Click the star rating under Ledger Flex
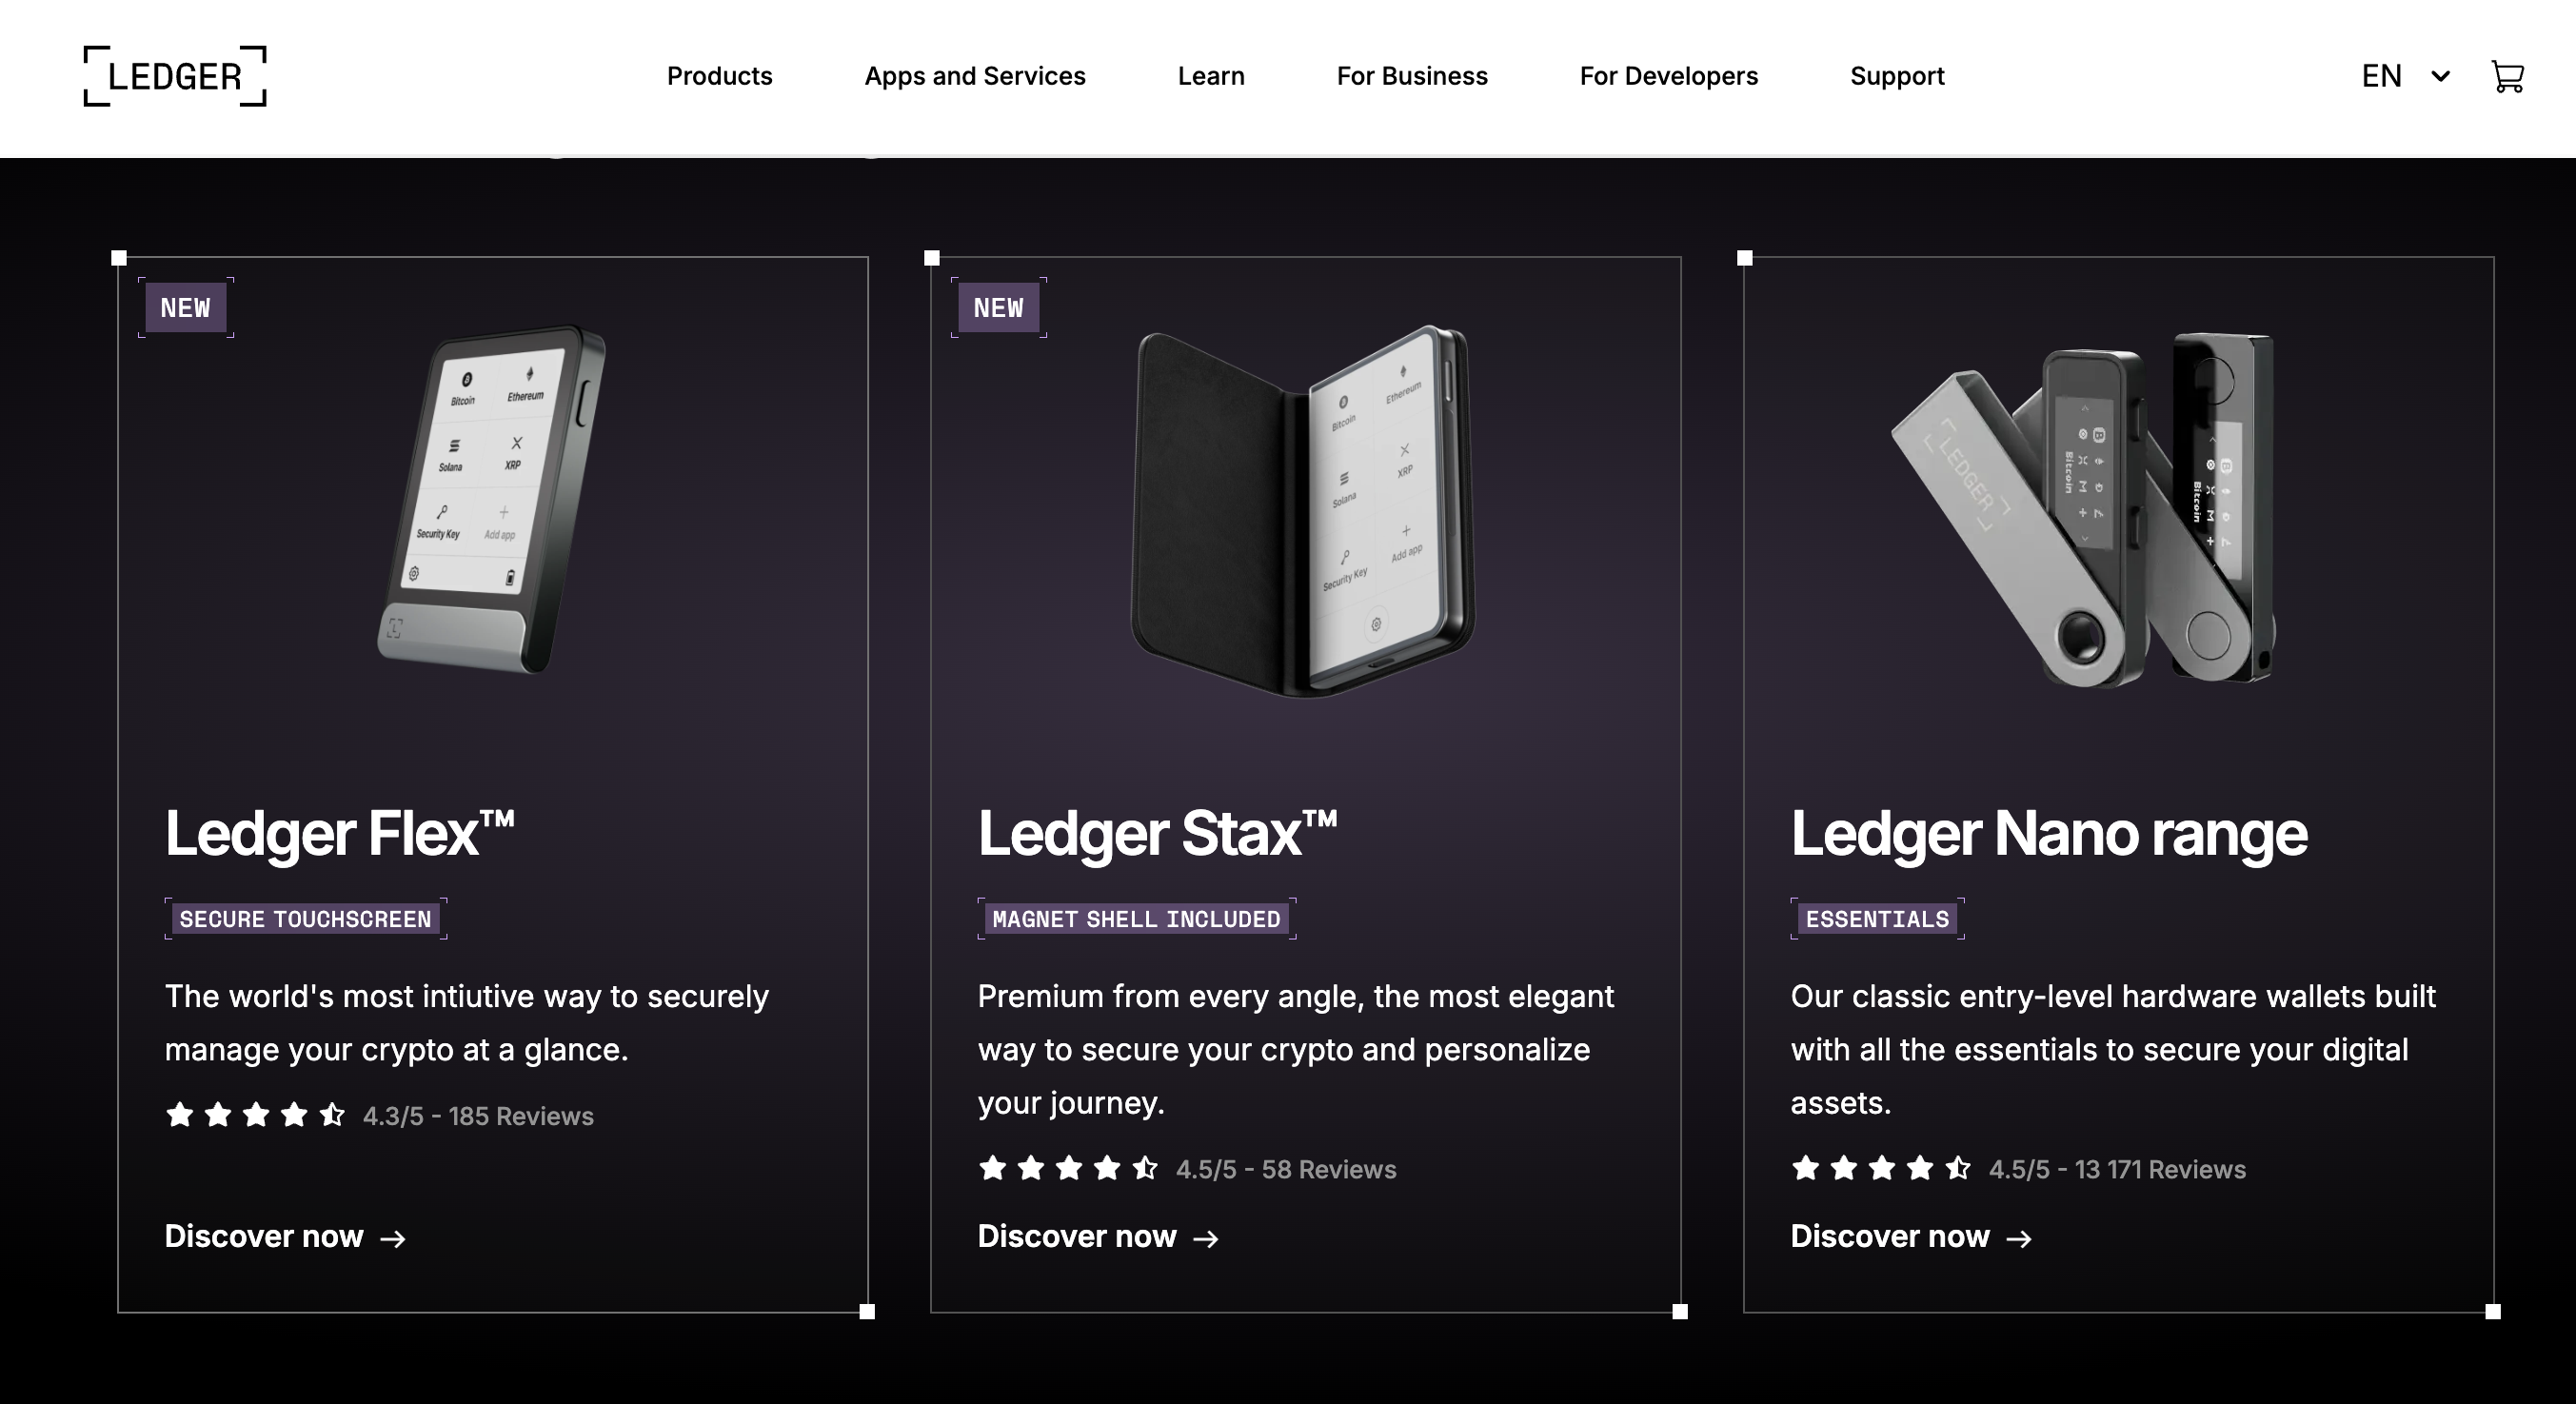The width and height of the screenshot is (2576, 1404). click(x=255, y=1115)
